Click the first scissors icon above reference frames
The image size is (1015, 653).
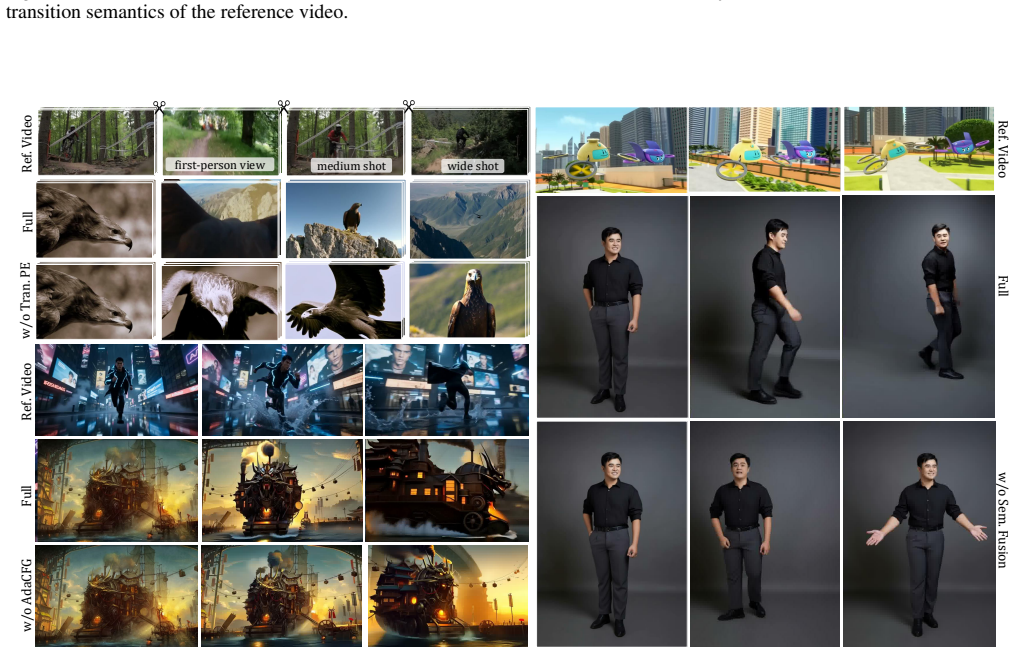pyautogui.click(x=159, y=105)
